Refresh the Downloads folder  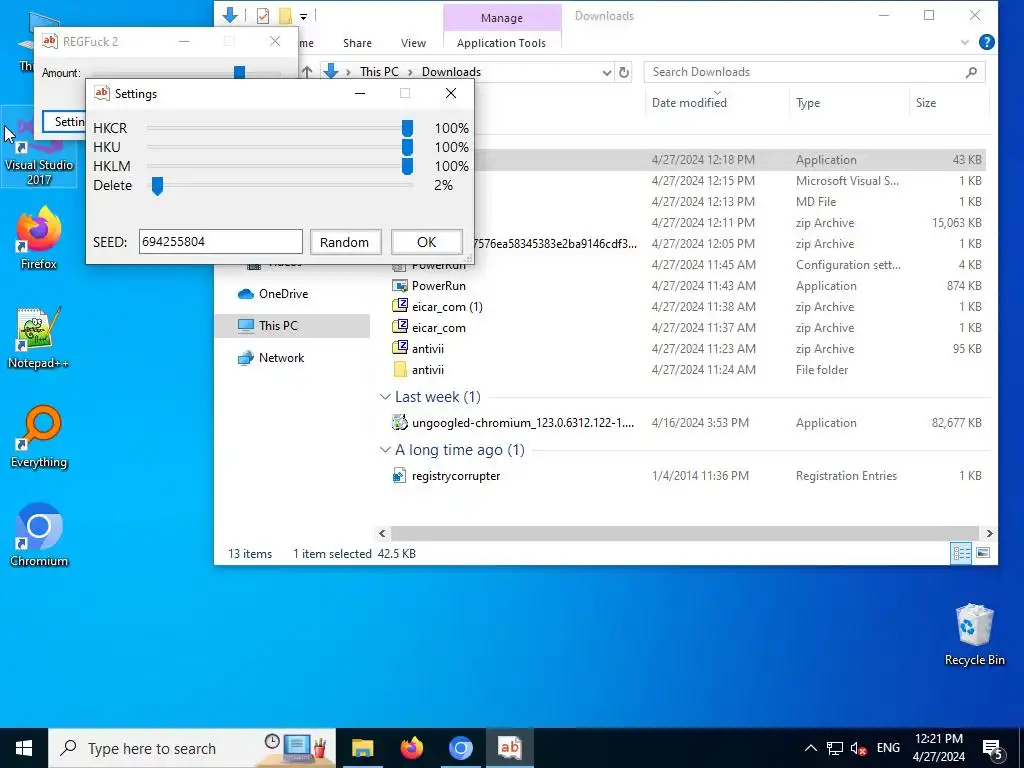pyautogui.click(x=624, y=72)
